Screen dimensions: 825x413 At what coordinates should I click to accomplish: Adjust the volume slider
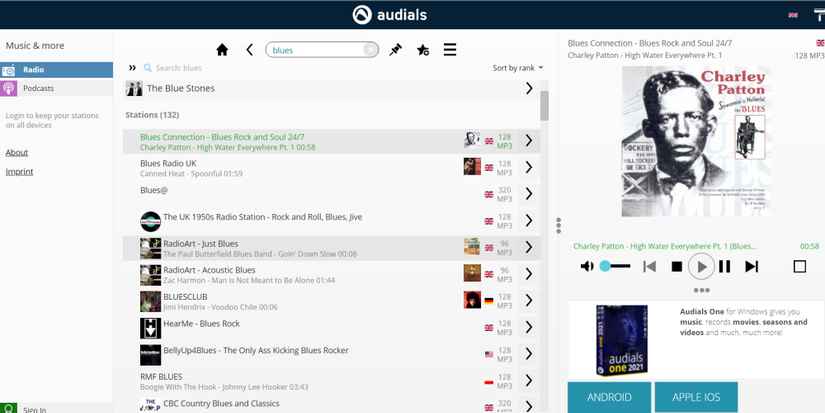[x=615, y=266]
